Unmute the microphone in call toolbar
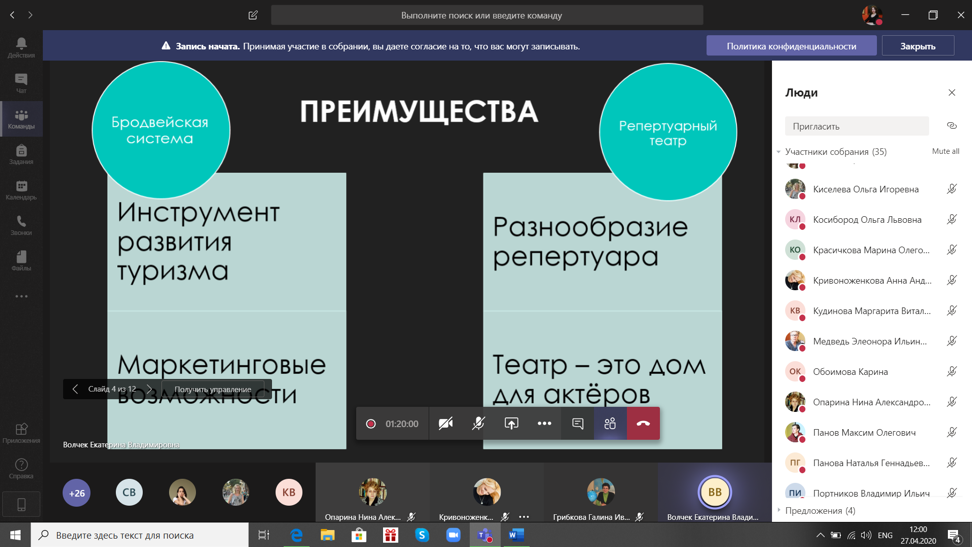The height and width of the screenshot is (547, 972). [x=479, y=424]
